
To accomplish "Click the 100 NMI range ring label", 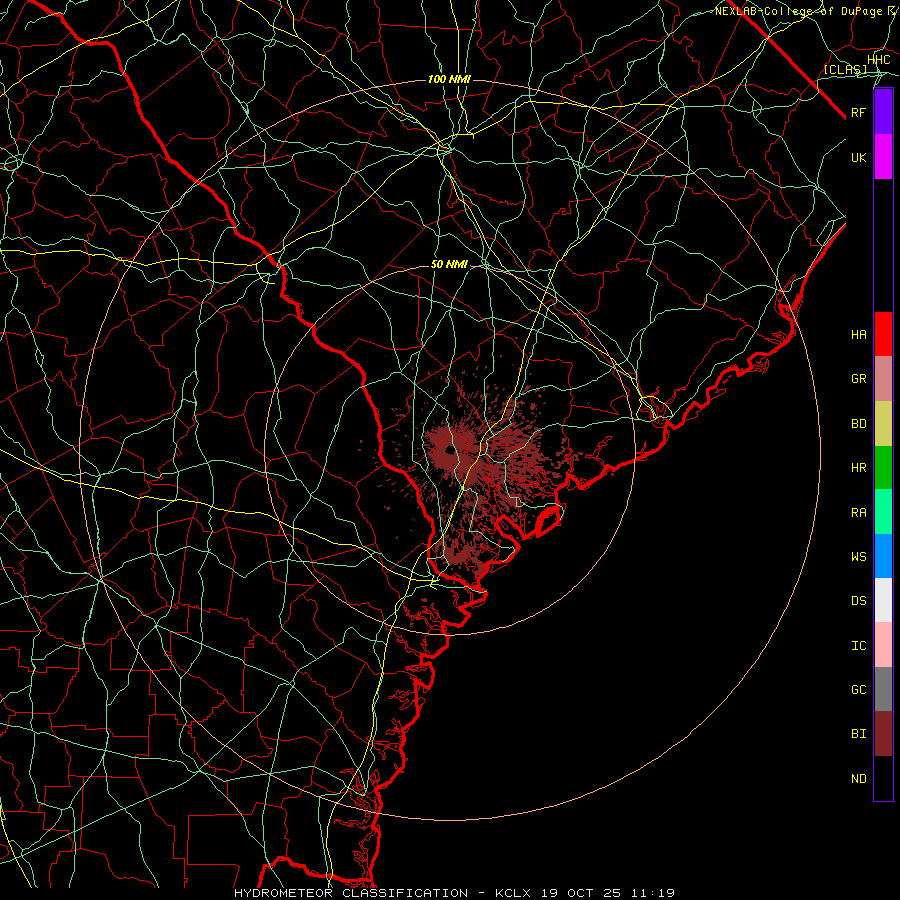I will [x=449, y=79].
